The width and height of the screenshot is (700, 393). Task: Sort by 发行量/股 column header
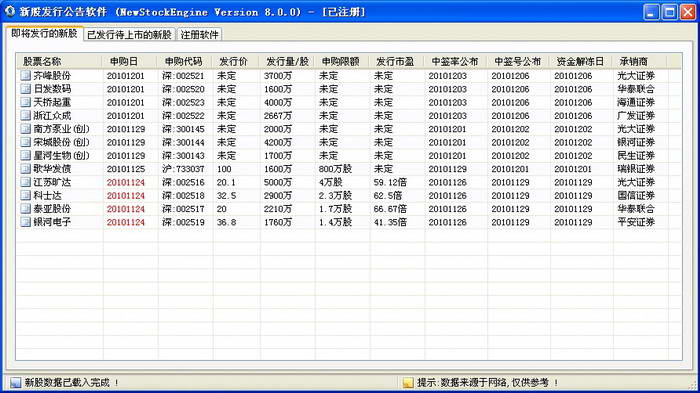(x=288, y=62)
